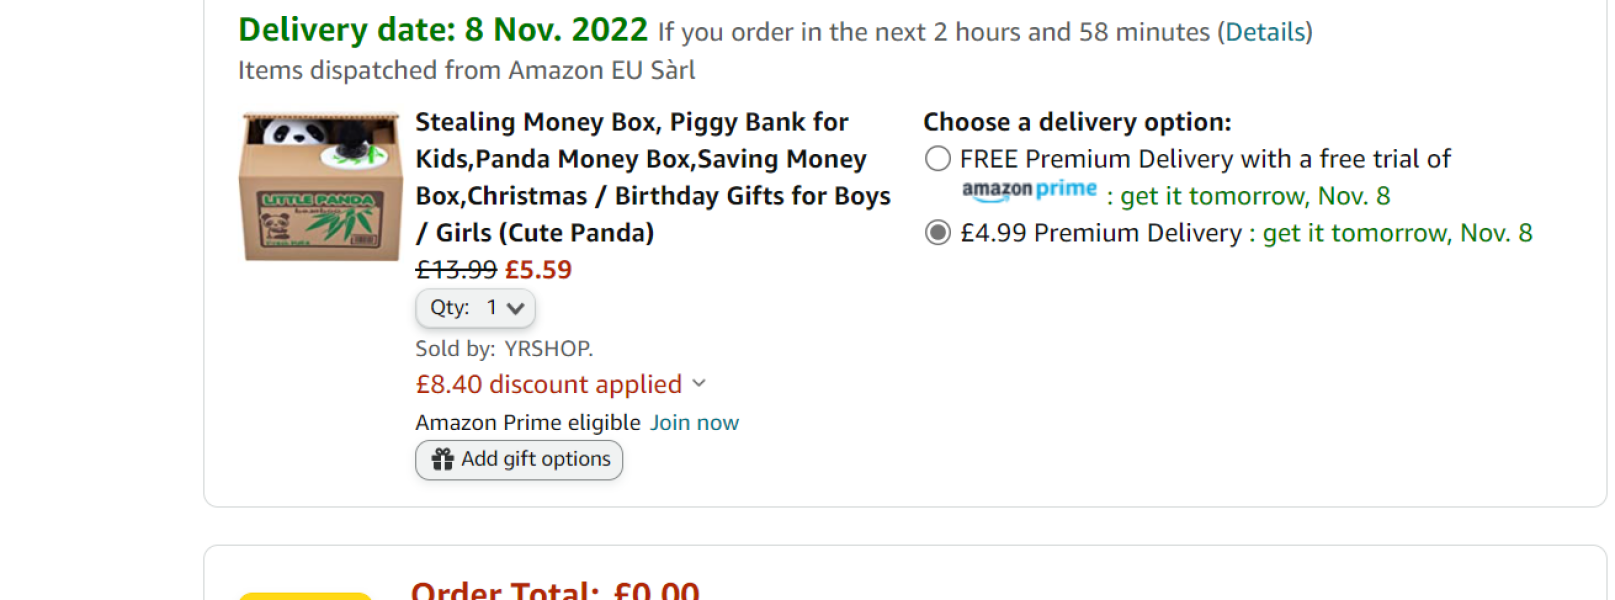The height and width of the screenshot is (600, 1615).
Task: Click the Sold by YRSHOP text
Action: click(504, 348)
